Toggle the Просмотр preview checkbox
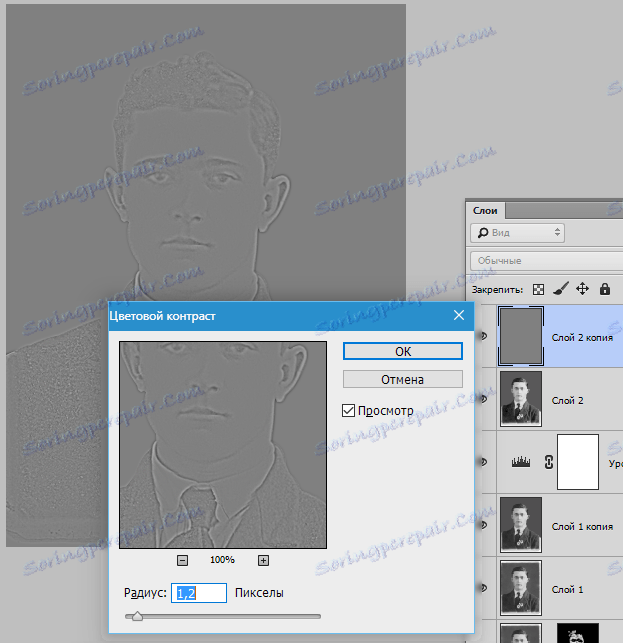The image size is (623, 643). click(x=348, y=410)
